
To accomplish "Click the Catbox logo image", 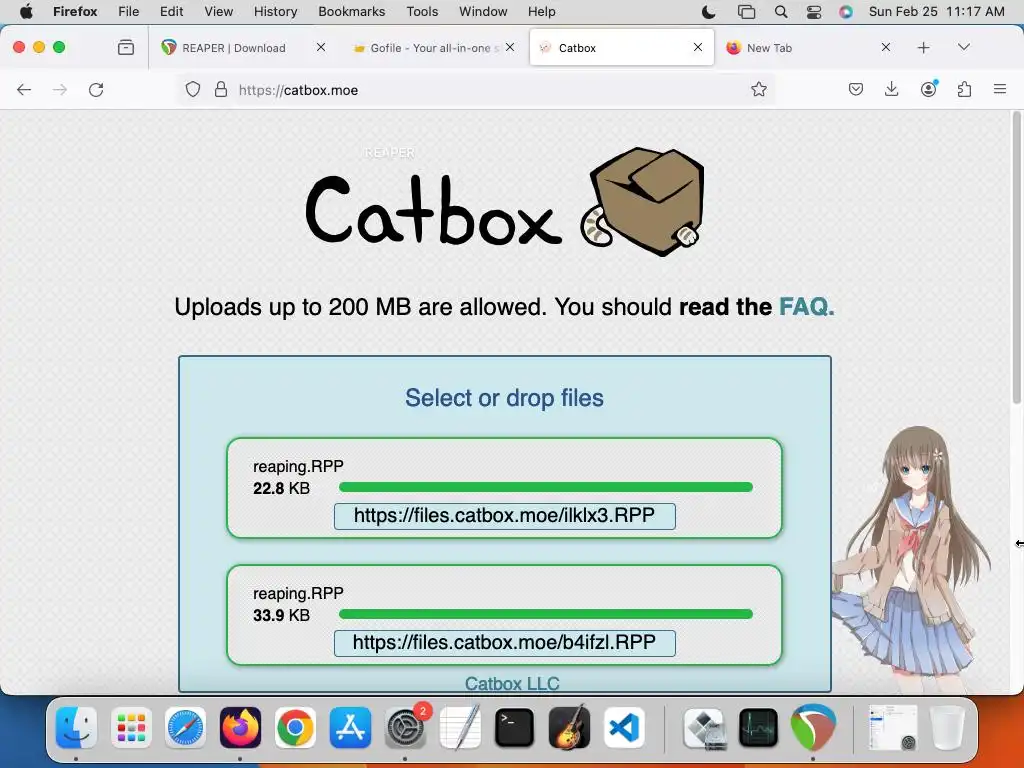I will click(x=505, y=202).
